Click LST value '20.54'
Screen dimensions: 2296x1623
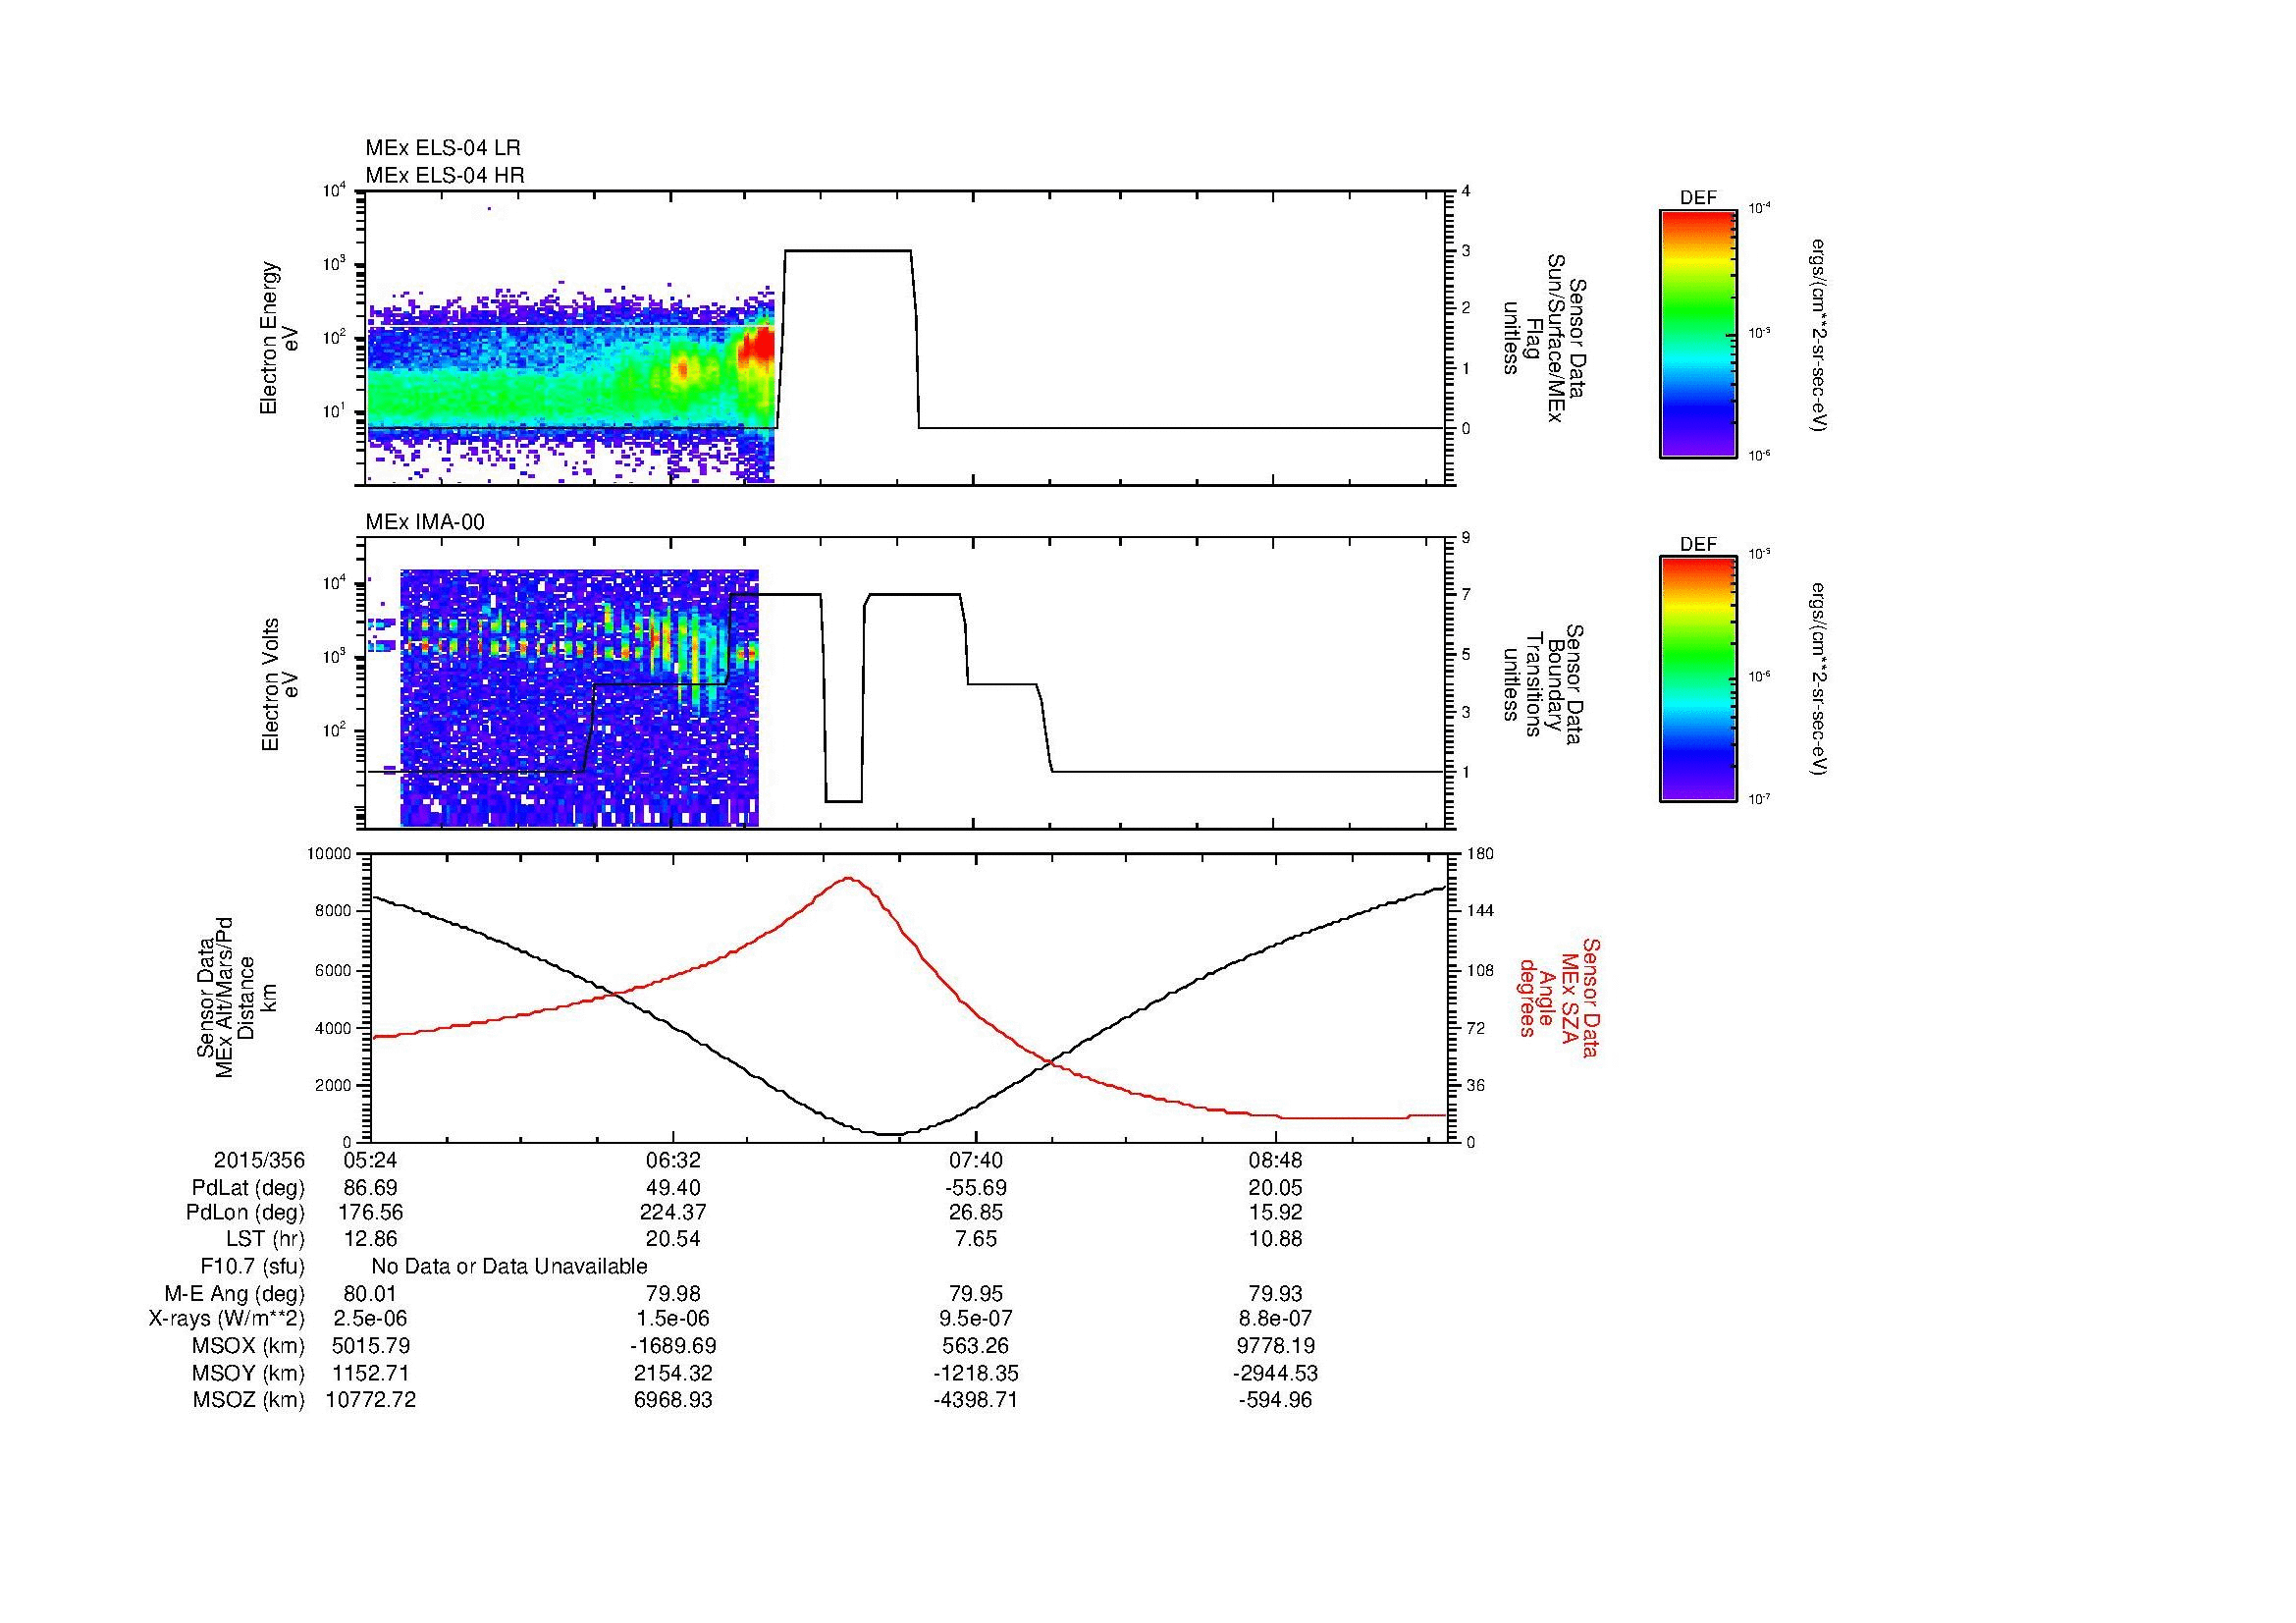(673, 1239)
